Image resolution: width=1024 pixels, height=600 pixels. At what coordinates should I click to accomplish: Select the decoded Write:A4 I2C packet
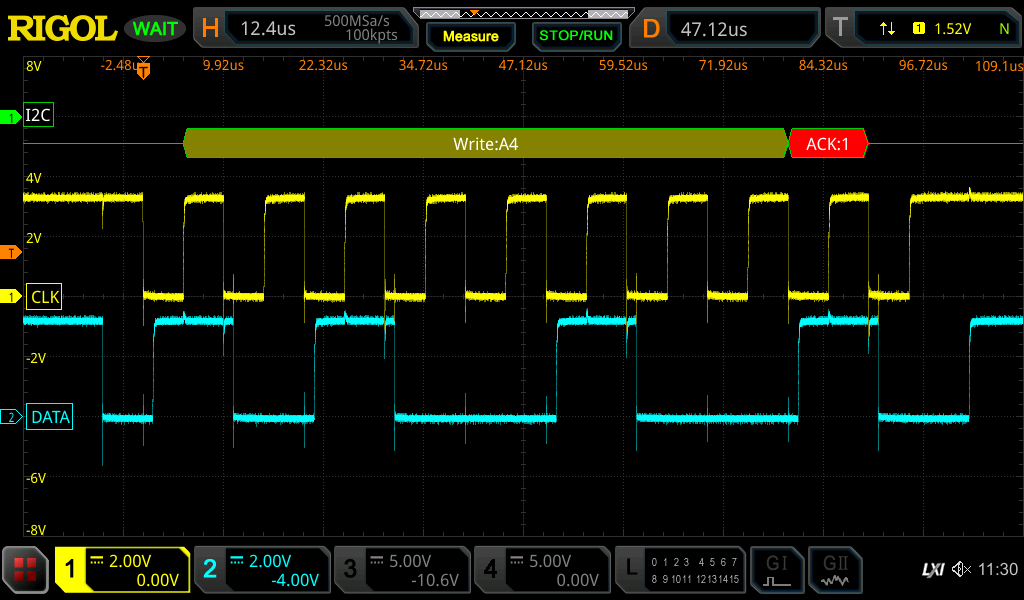pyautogui.click(x=486, y=144)
